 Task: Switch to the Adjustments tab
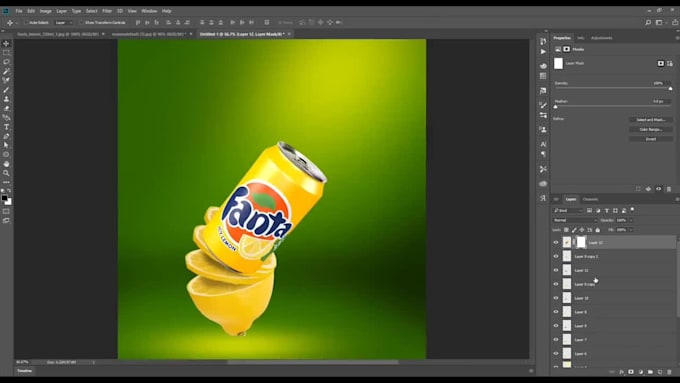[602, 38]
